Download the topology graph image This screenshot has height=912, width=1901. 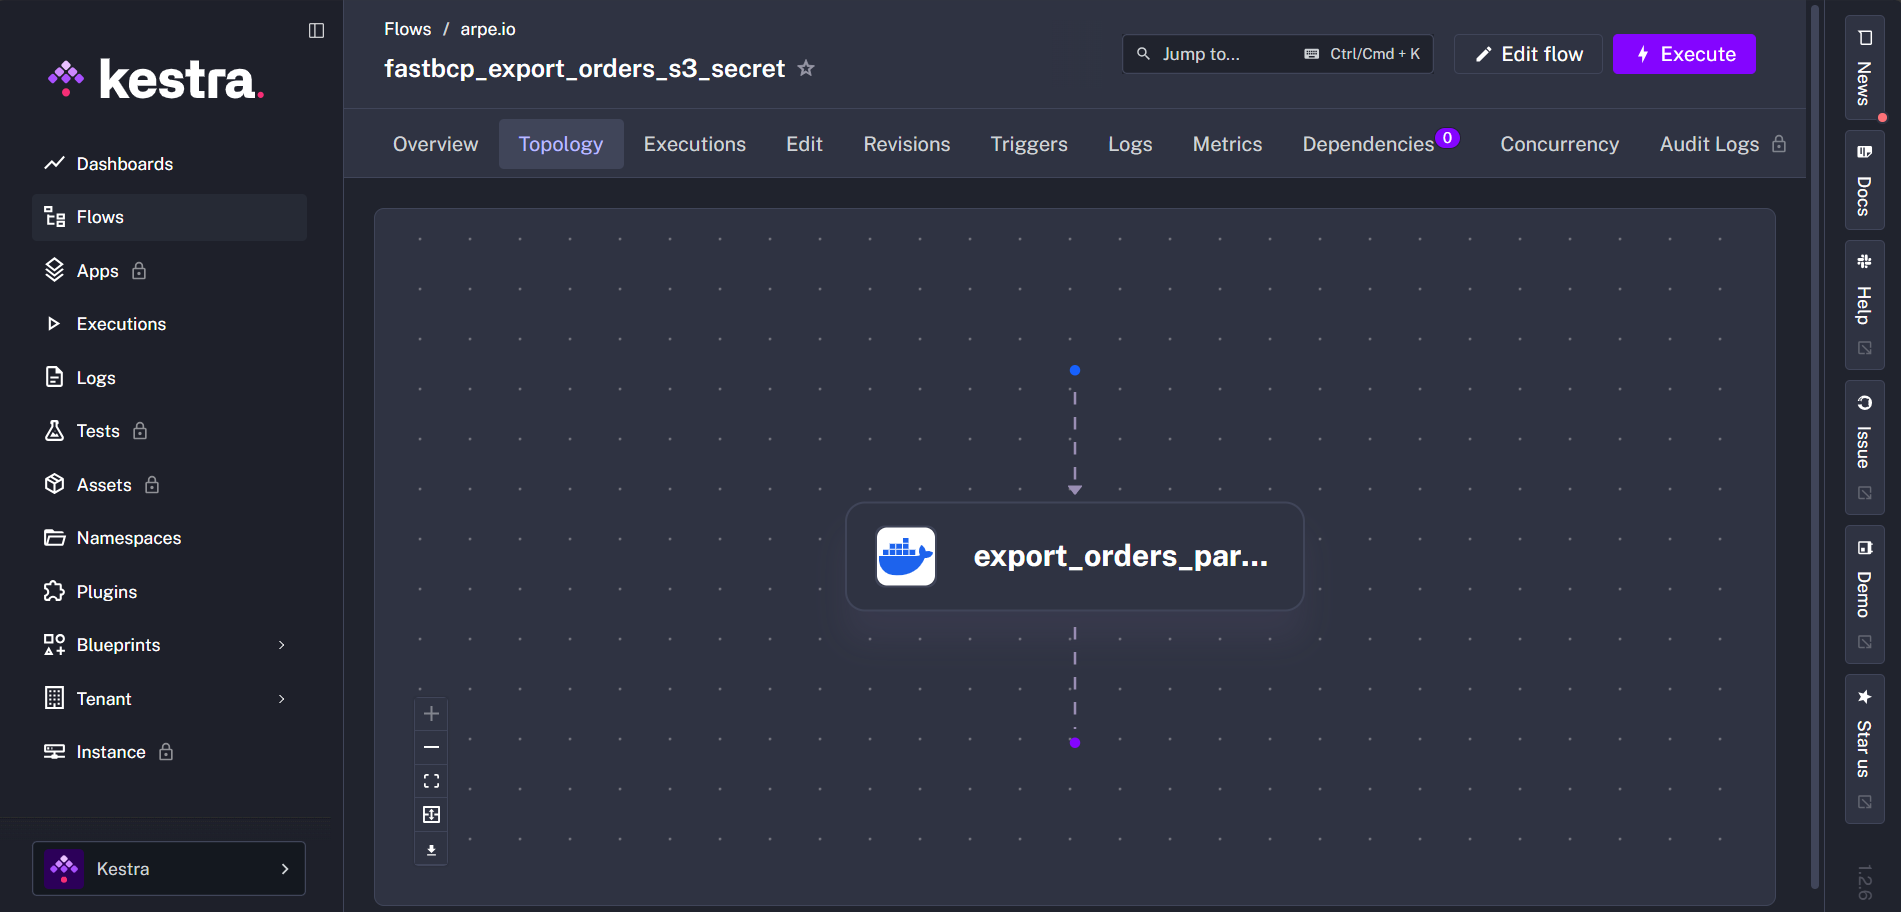[431, 848]
